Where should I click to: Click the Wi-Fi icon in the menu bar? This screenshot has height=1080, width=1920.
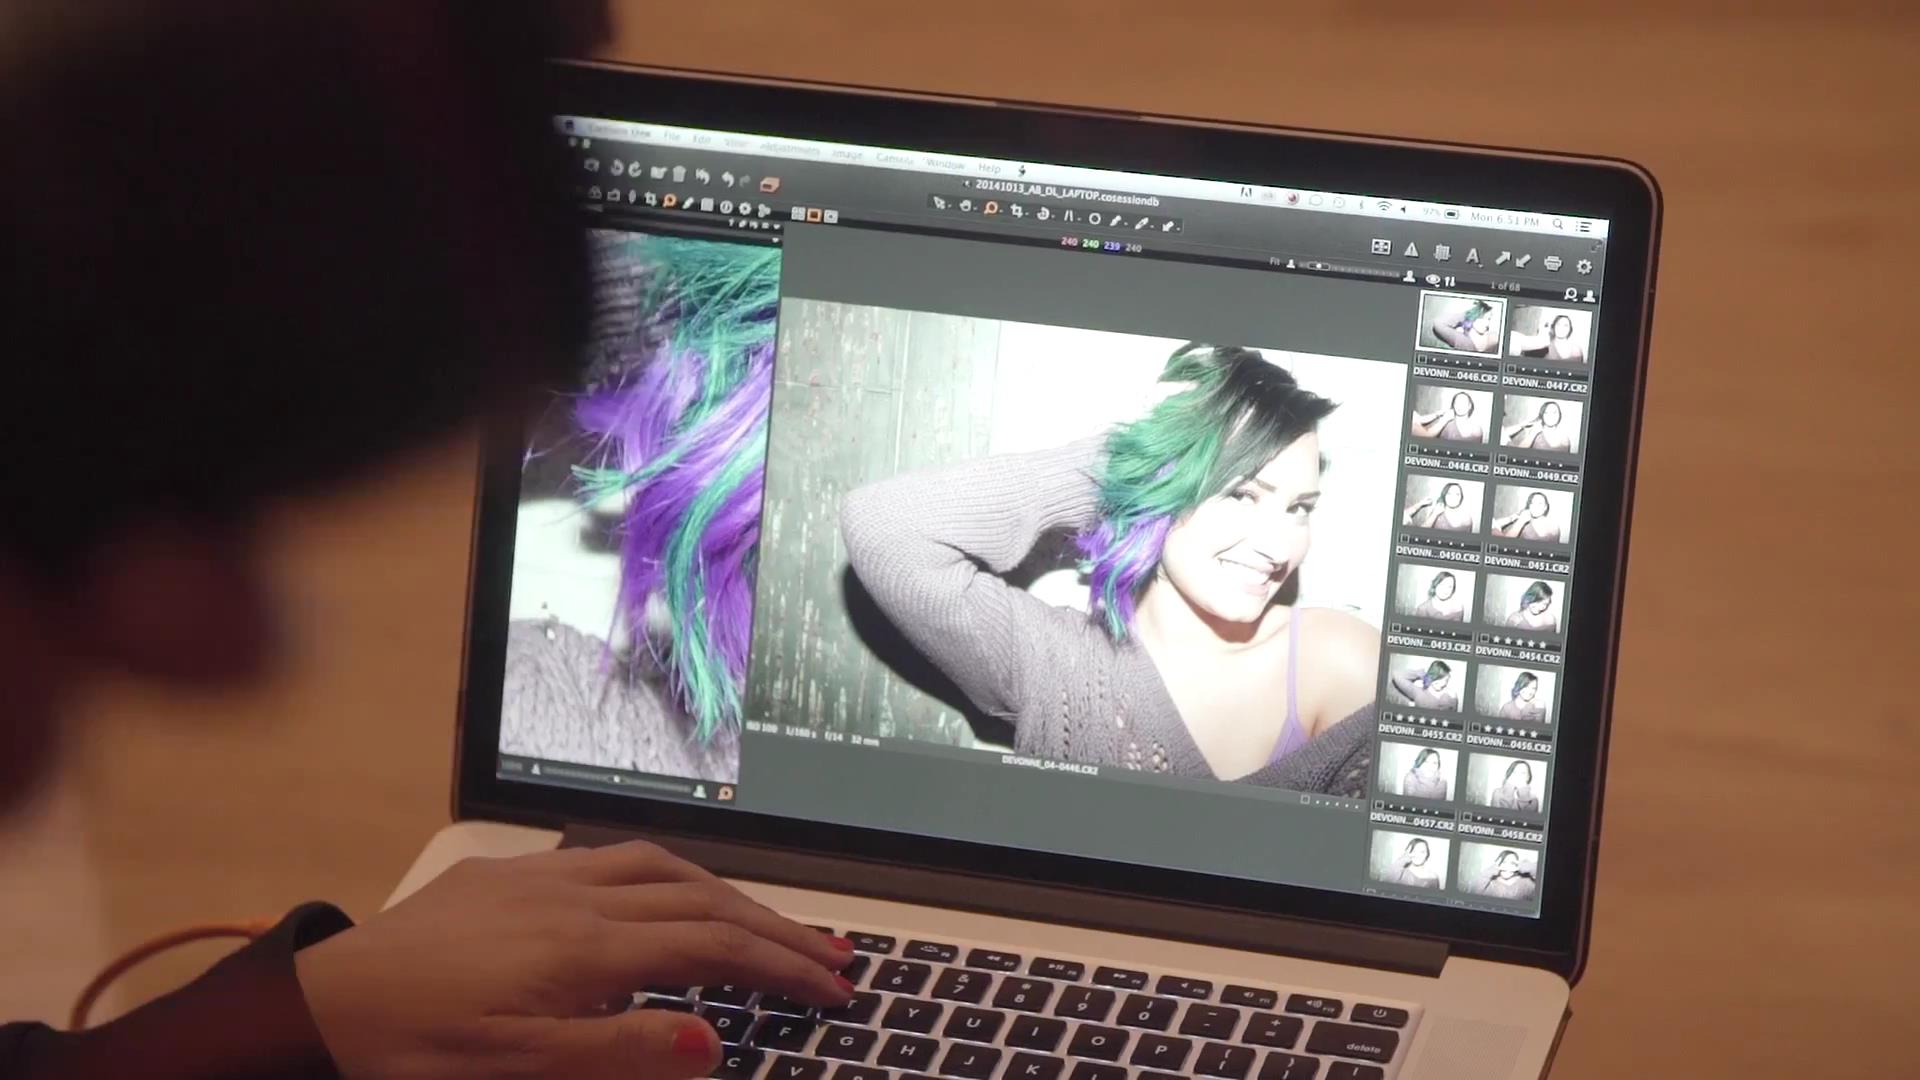tap(1383, 206)
